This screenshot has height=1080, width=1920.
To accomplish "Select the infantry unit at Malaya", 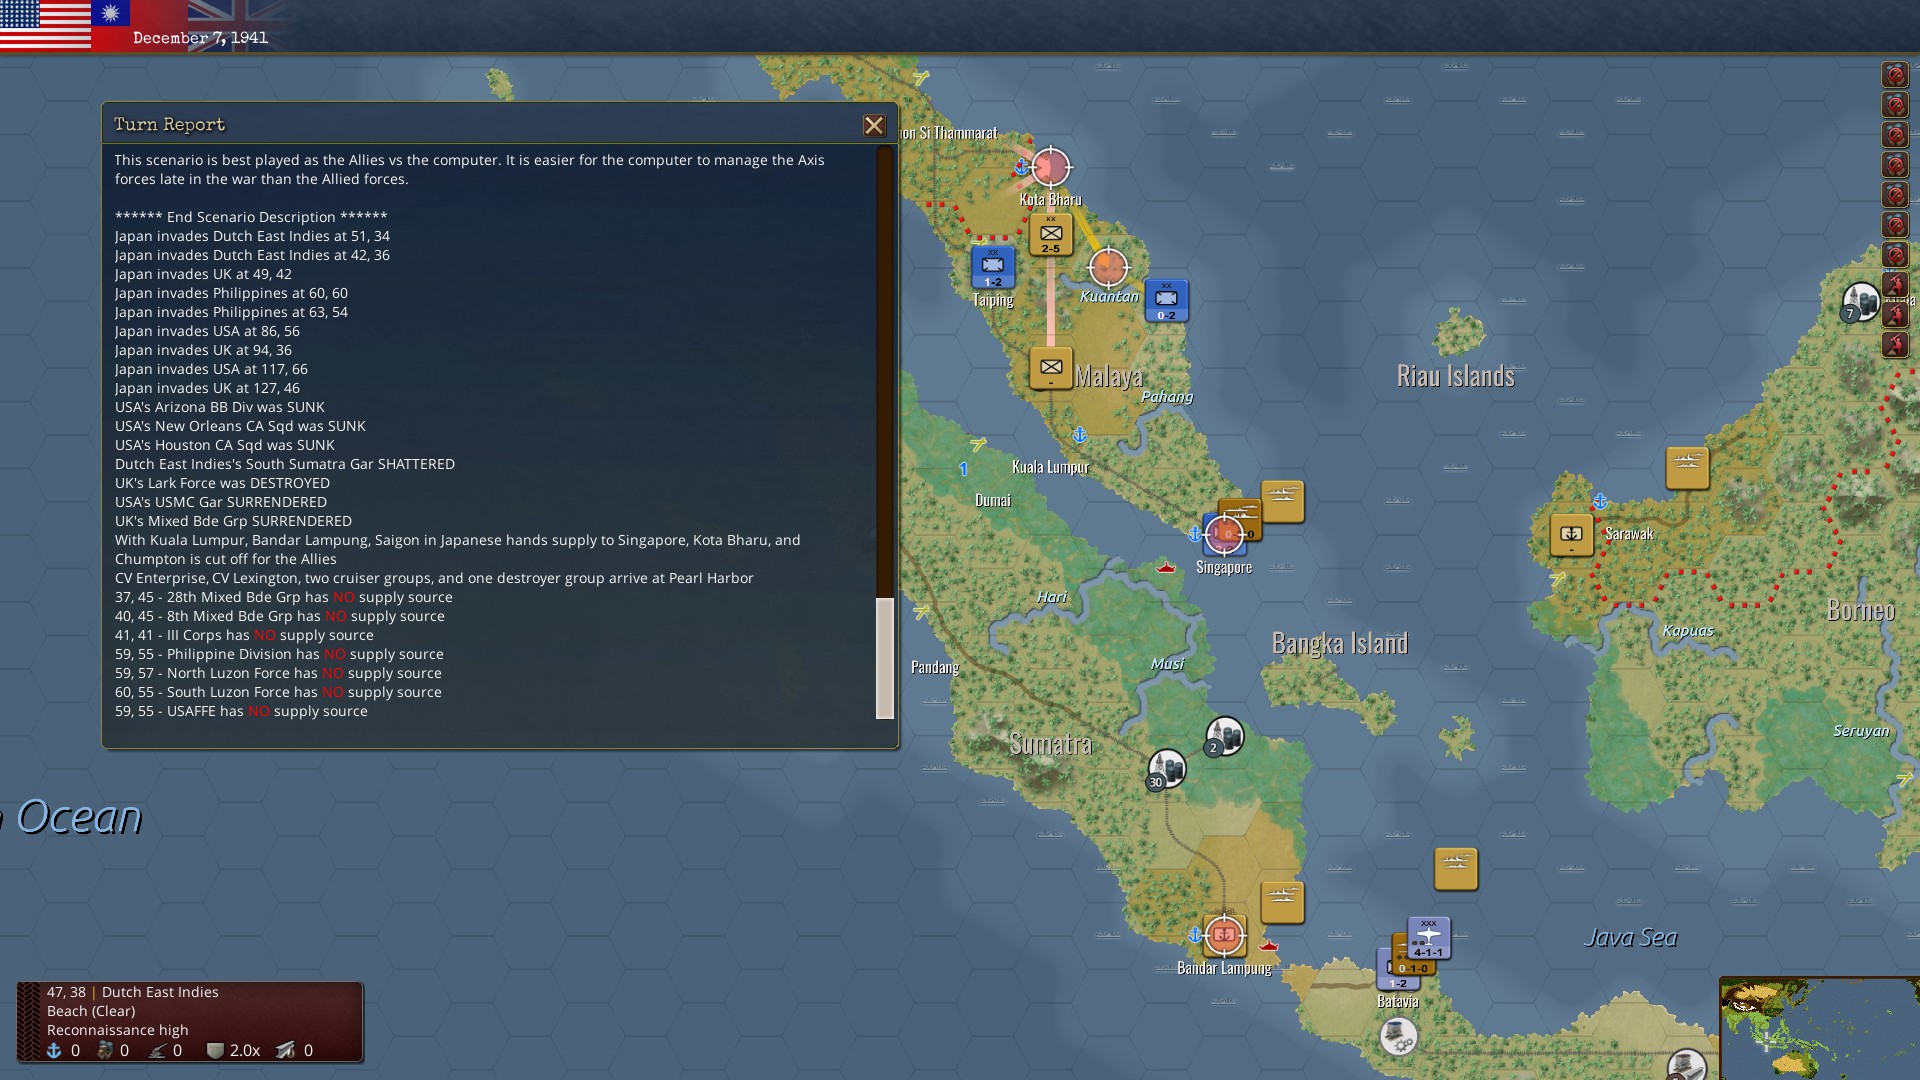I will pos(1051,369).
